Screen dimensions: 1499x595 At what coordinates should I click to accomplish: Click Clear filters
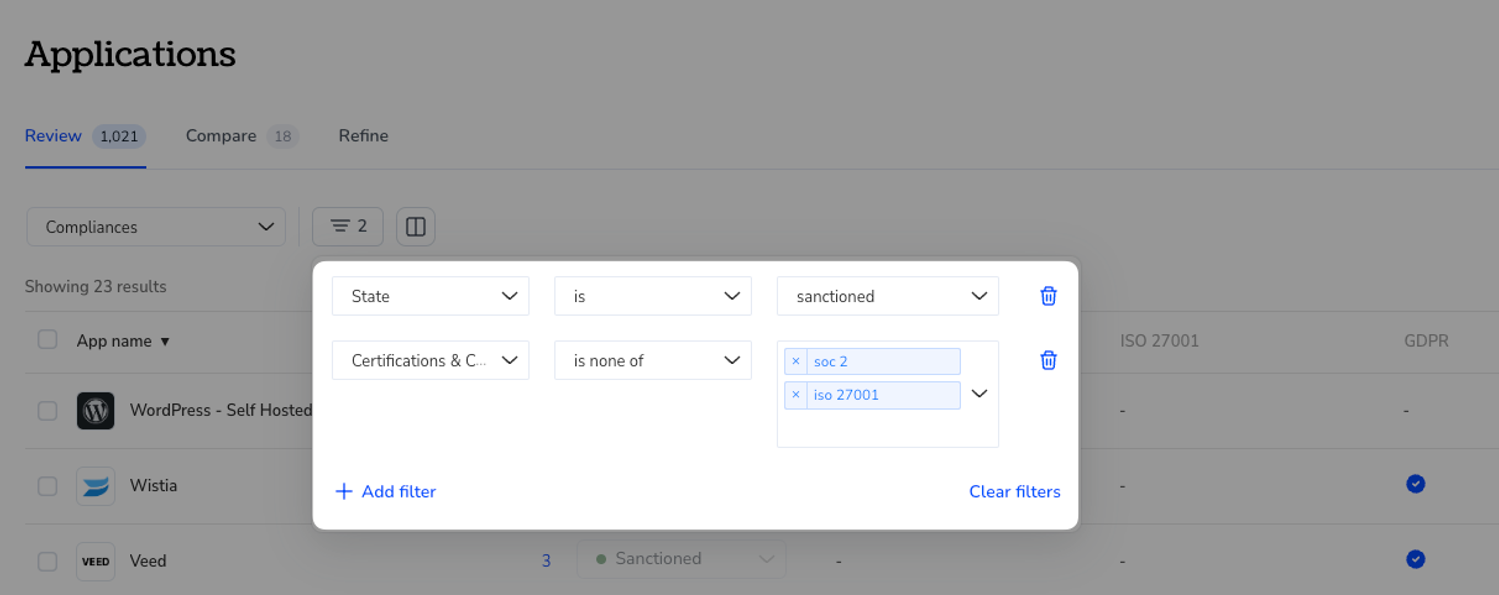(x=1014, y=491)
